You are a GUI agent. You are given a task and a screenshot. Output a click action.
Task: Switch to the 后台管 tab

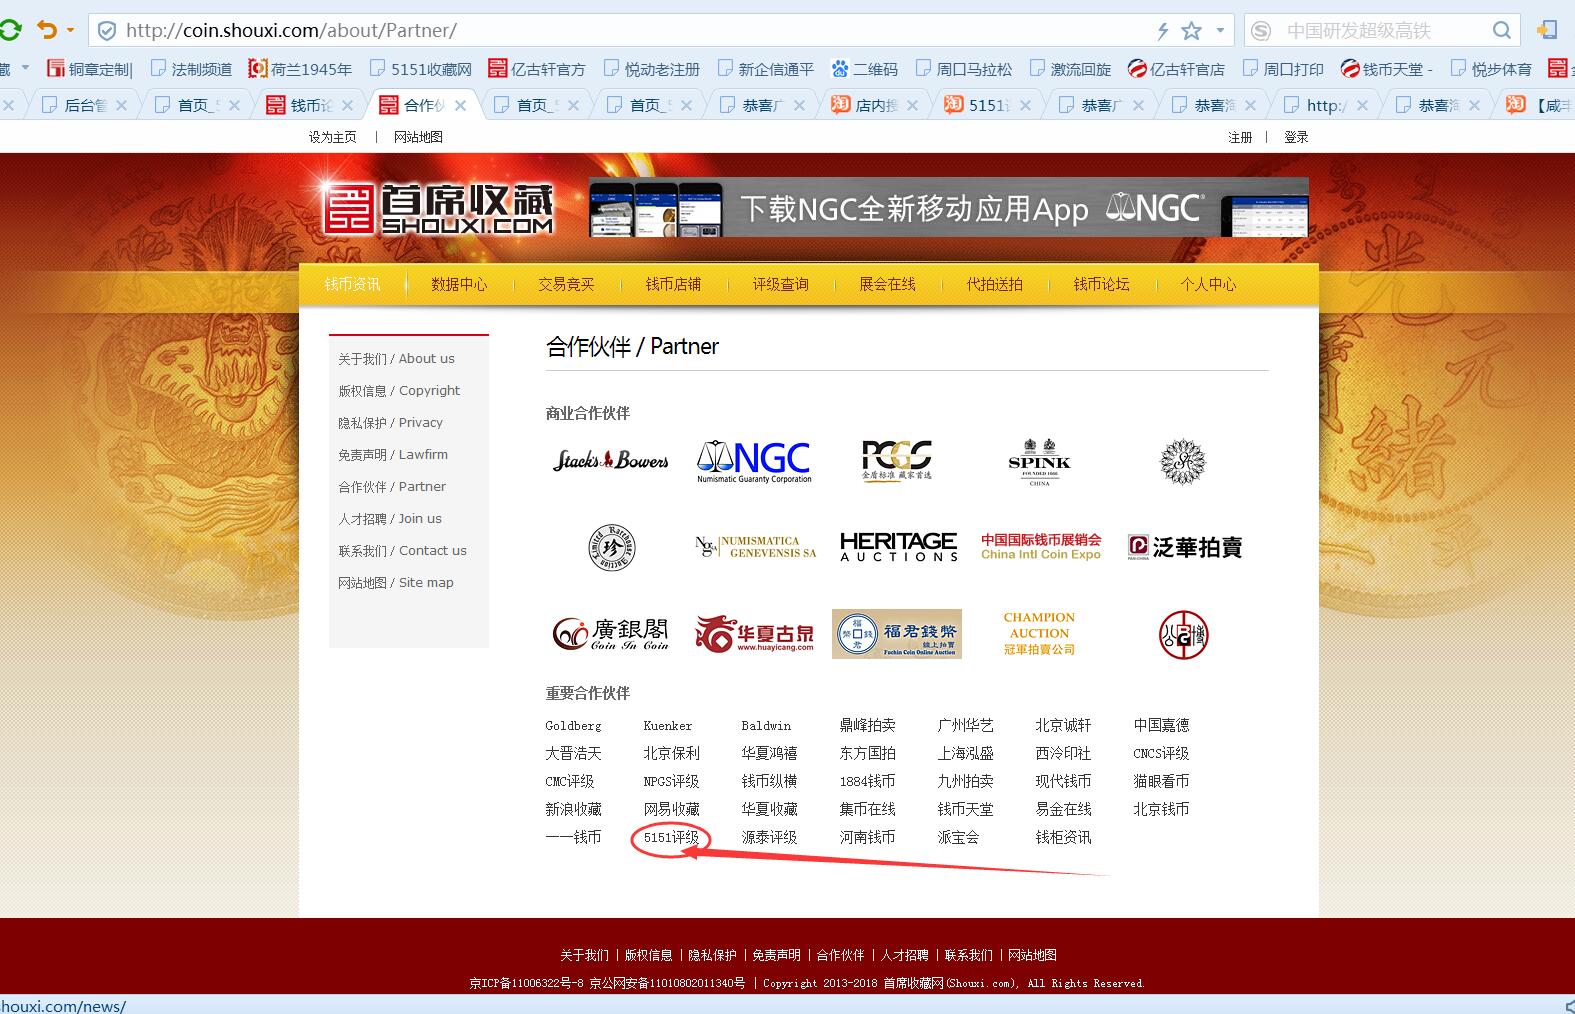click(84, 105)
